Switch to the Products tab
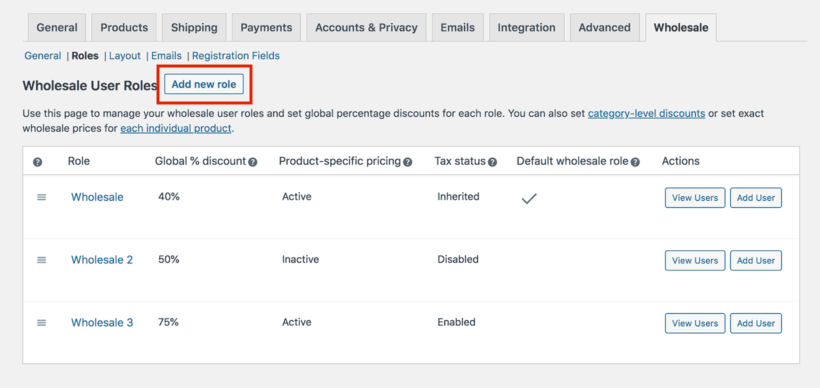The image size is (820, 388). coord(124,28)
